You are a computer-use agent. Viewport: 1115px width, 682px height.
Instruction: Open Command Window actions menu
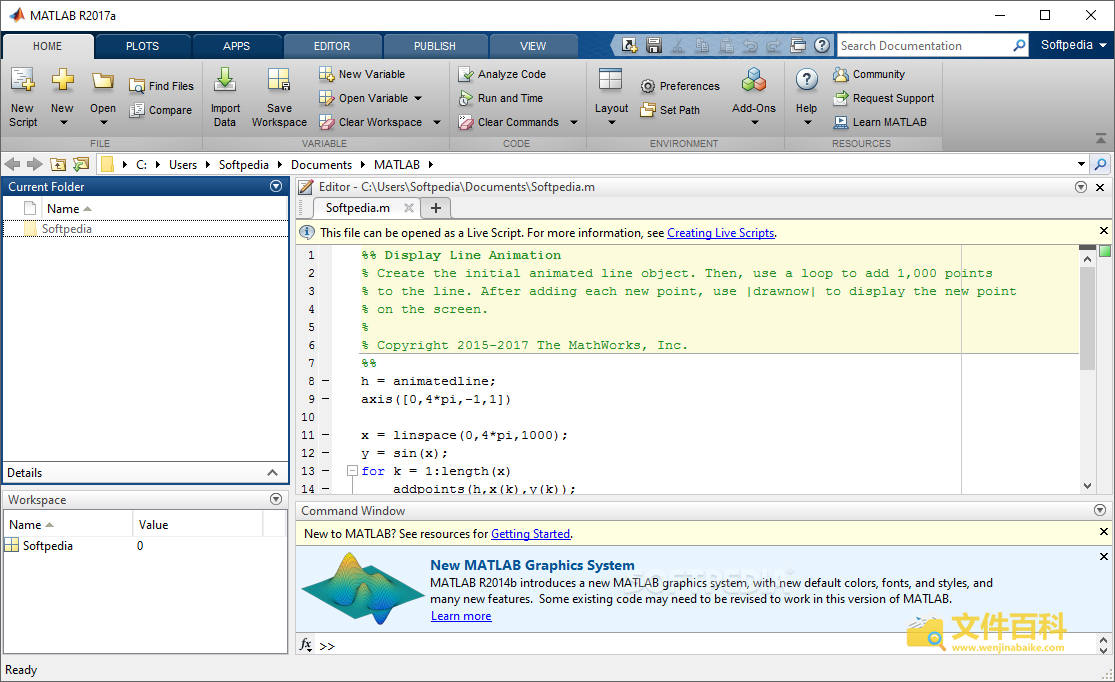(x=1100, y=510)
